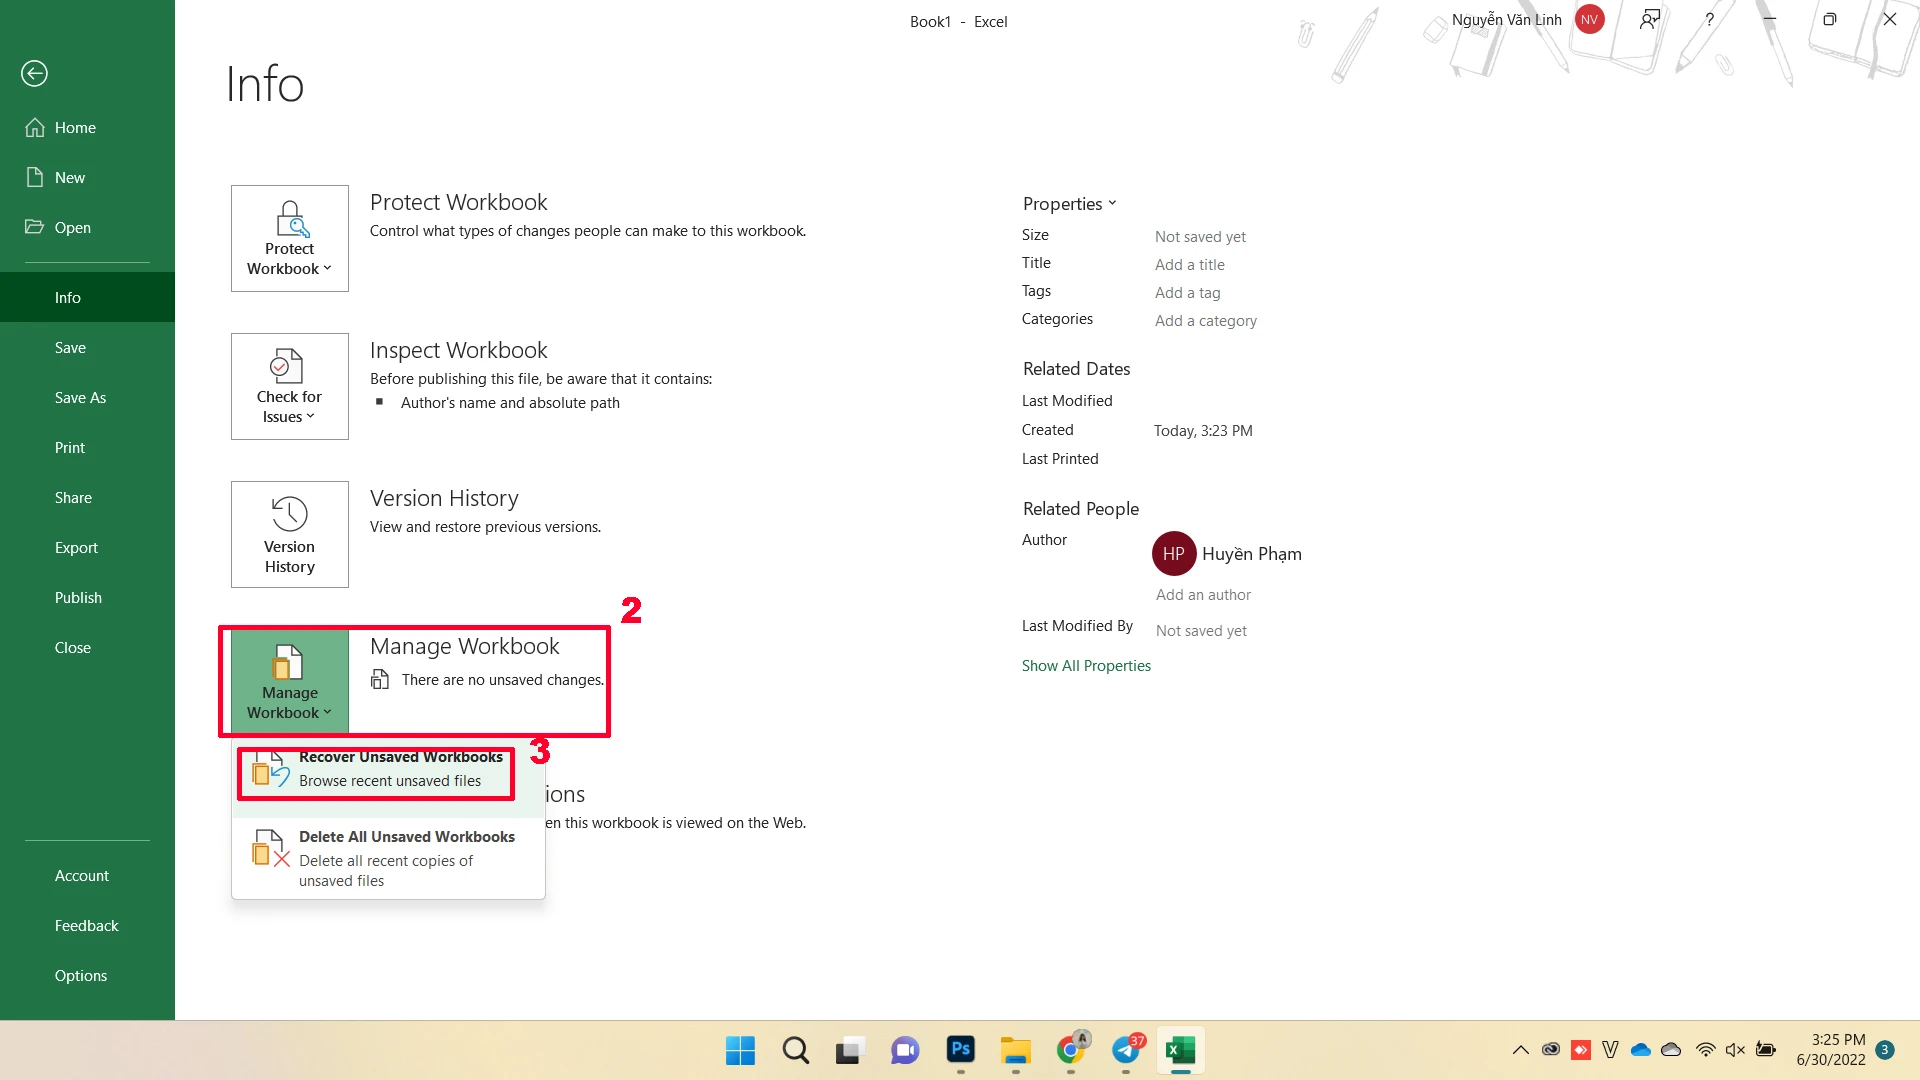Open the Feedback page
This screenshot has height=1080, width=1920.
(87, 925)
